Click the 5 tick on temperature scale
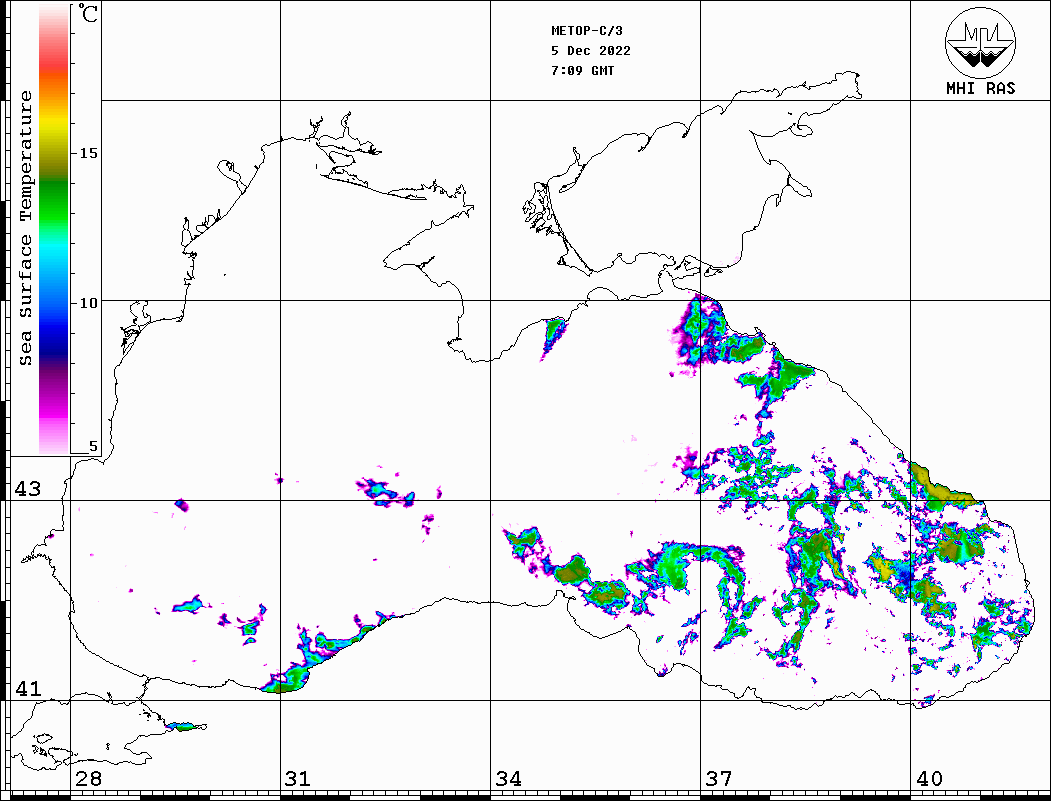Viewport: 1051px width, 801px height. pyautogui.click(x=92, y=446)
